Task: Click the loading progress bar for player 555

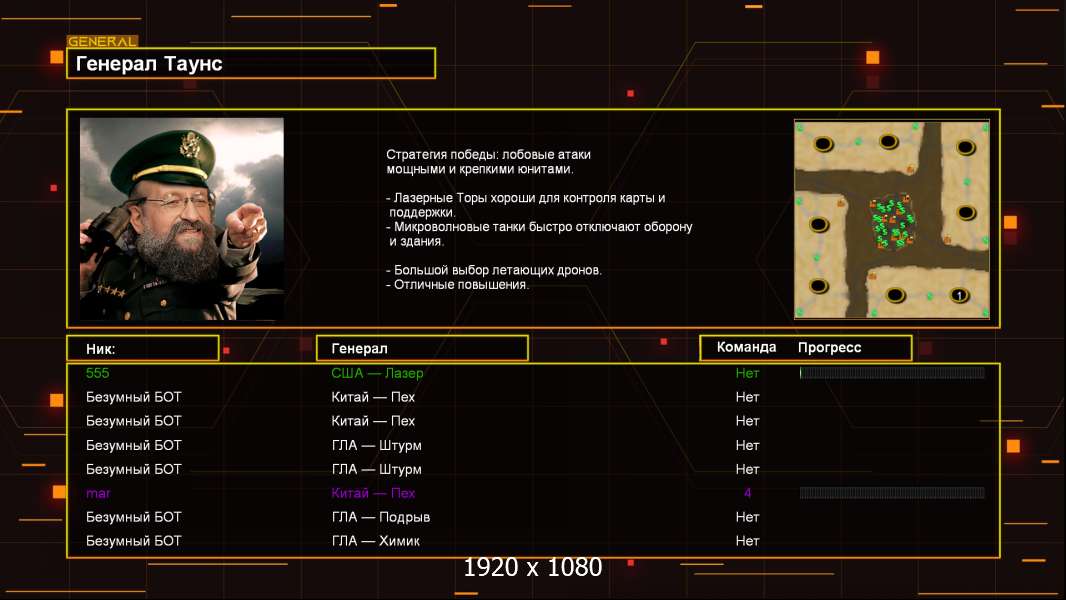Action: tap(892, 373)
